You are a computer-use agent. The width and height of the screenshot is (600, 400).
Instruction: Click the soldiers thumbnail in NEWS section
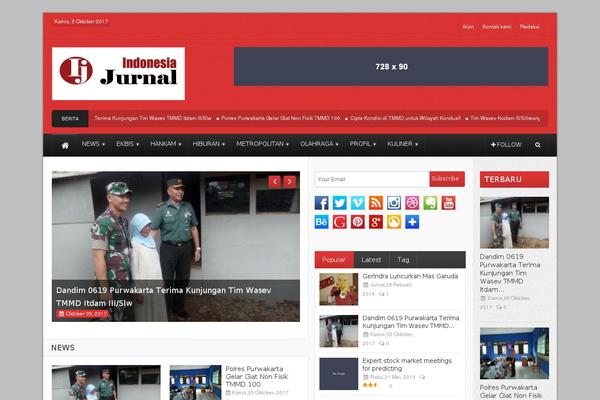(106, 382)
